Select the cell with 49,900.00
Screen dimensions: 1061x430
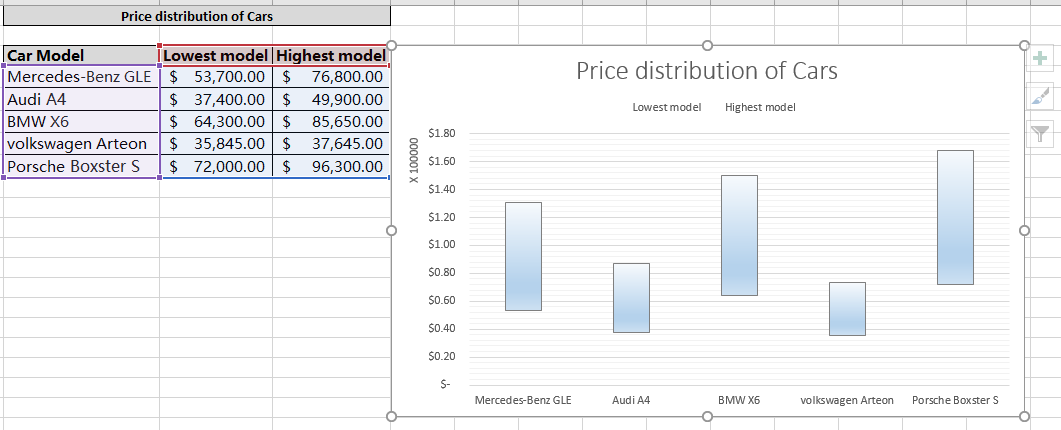click(331, 100)
